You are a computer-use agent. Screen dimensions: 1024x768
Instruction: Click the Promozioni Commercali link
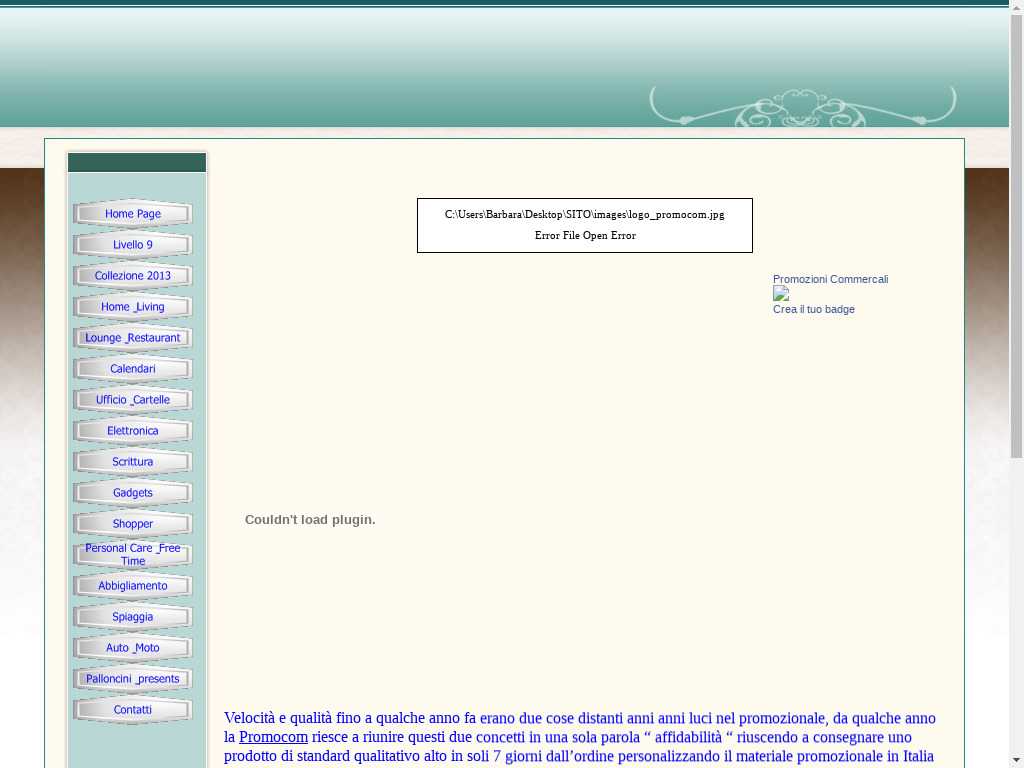(830, 279)
